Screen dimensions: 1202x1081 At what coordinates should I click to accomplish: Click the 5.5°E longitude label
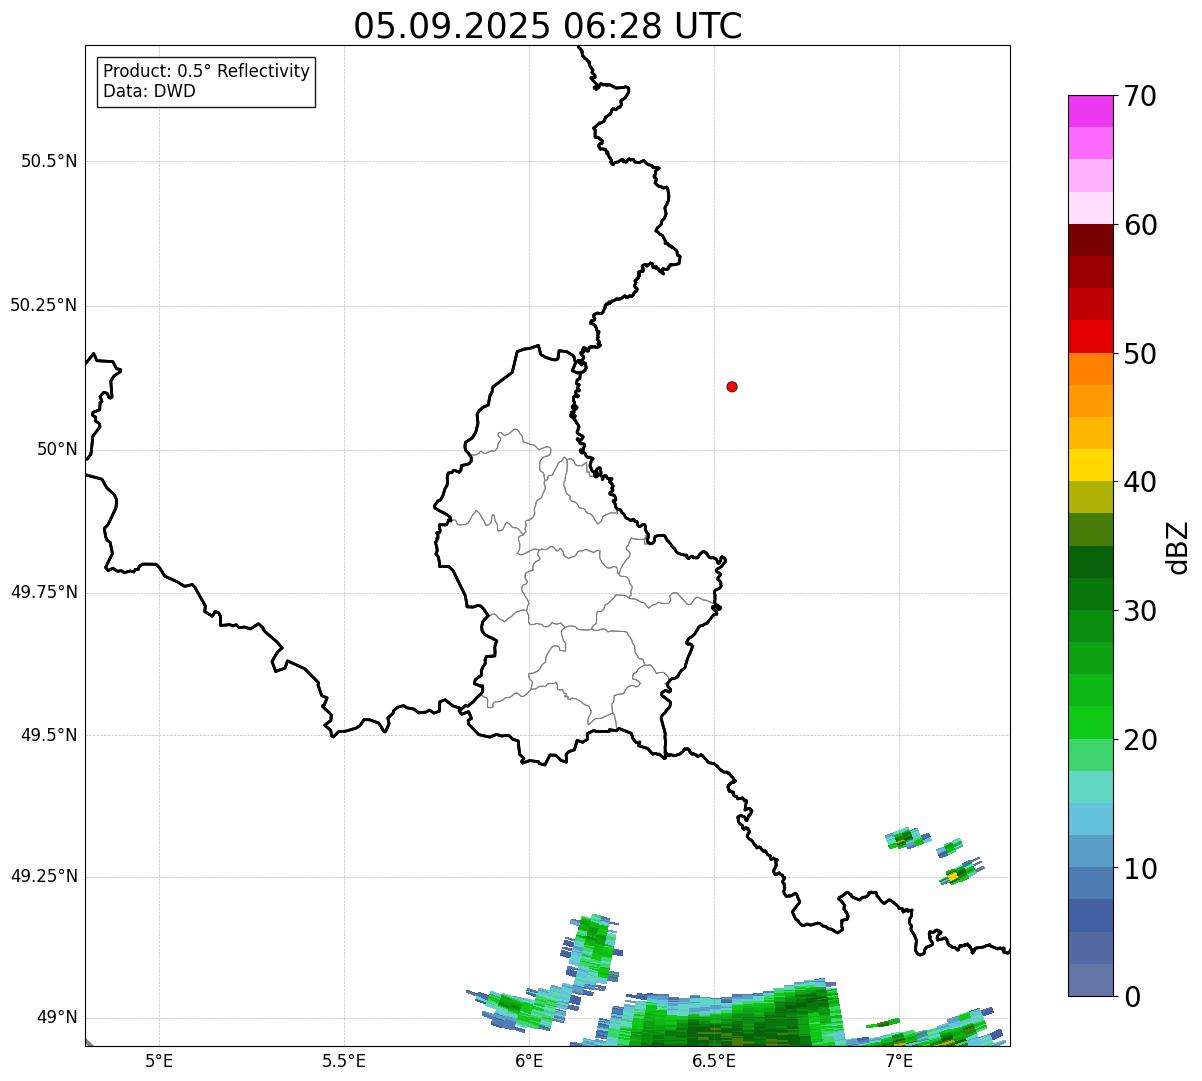click(x=344, y=1061)
